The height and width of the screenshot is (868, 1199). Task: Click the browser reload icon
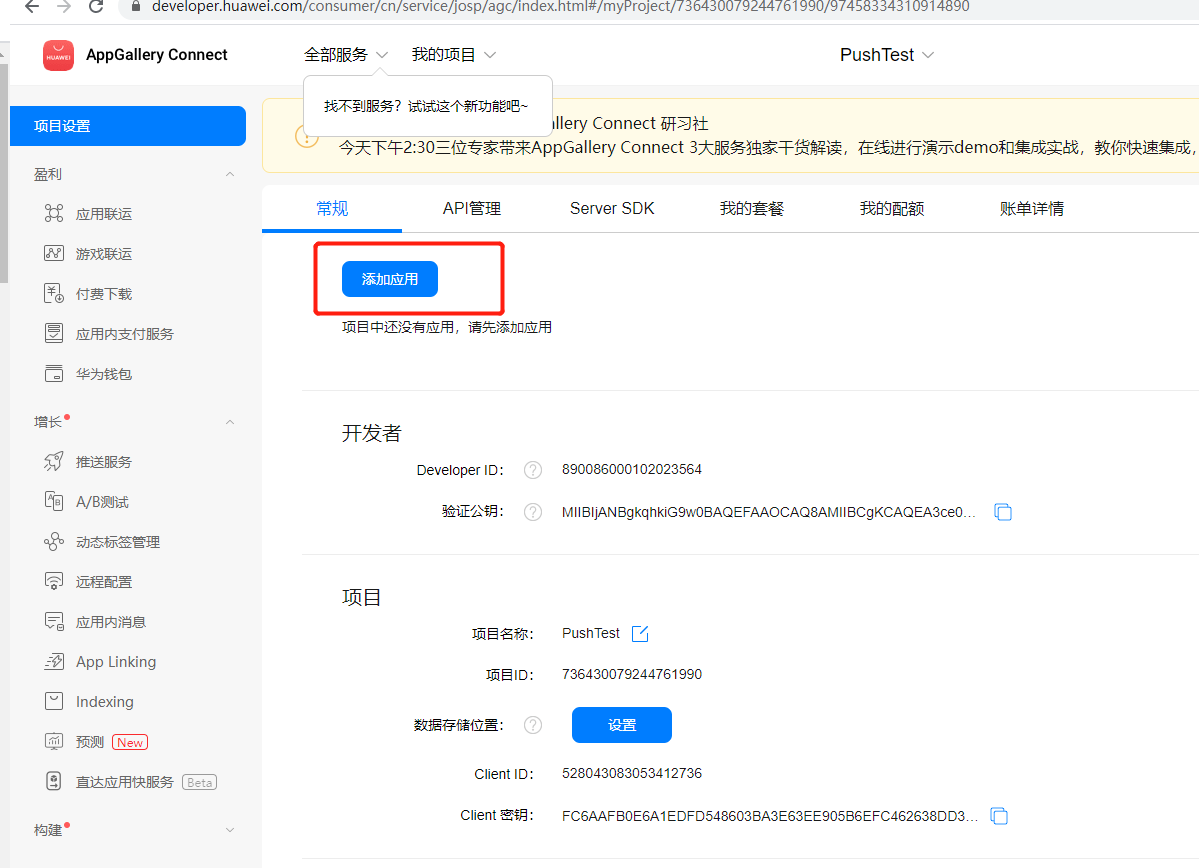coord(96,7)
